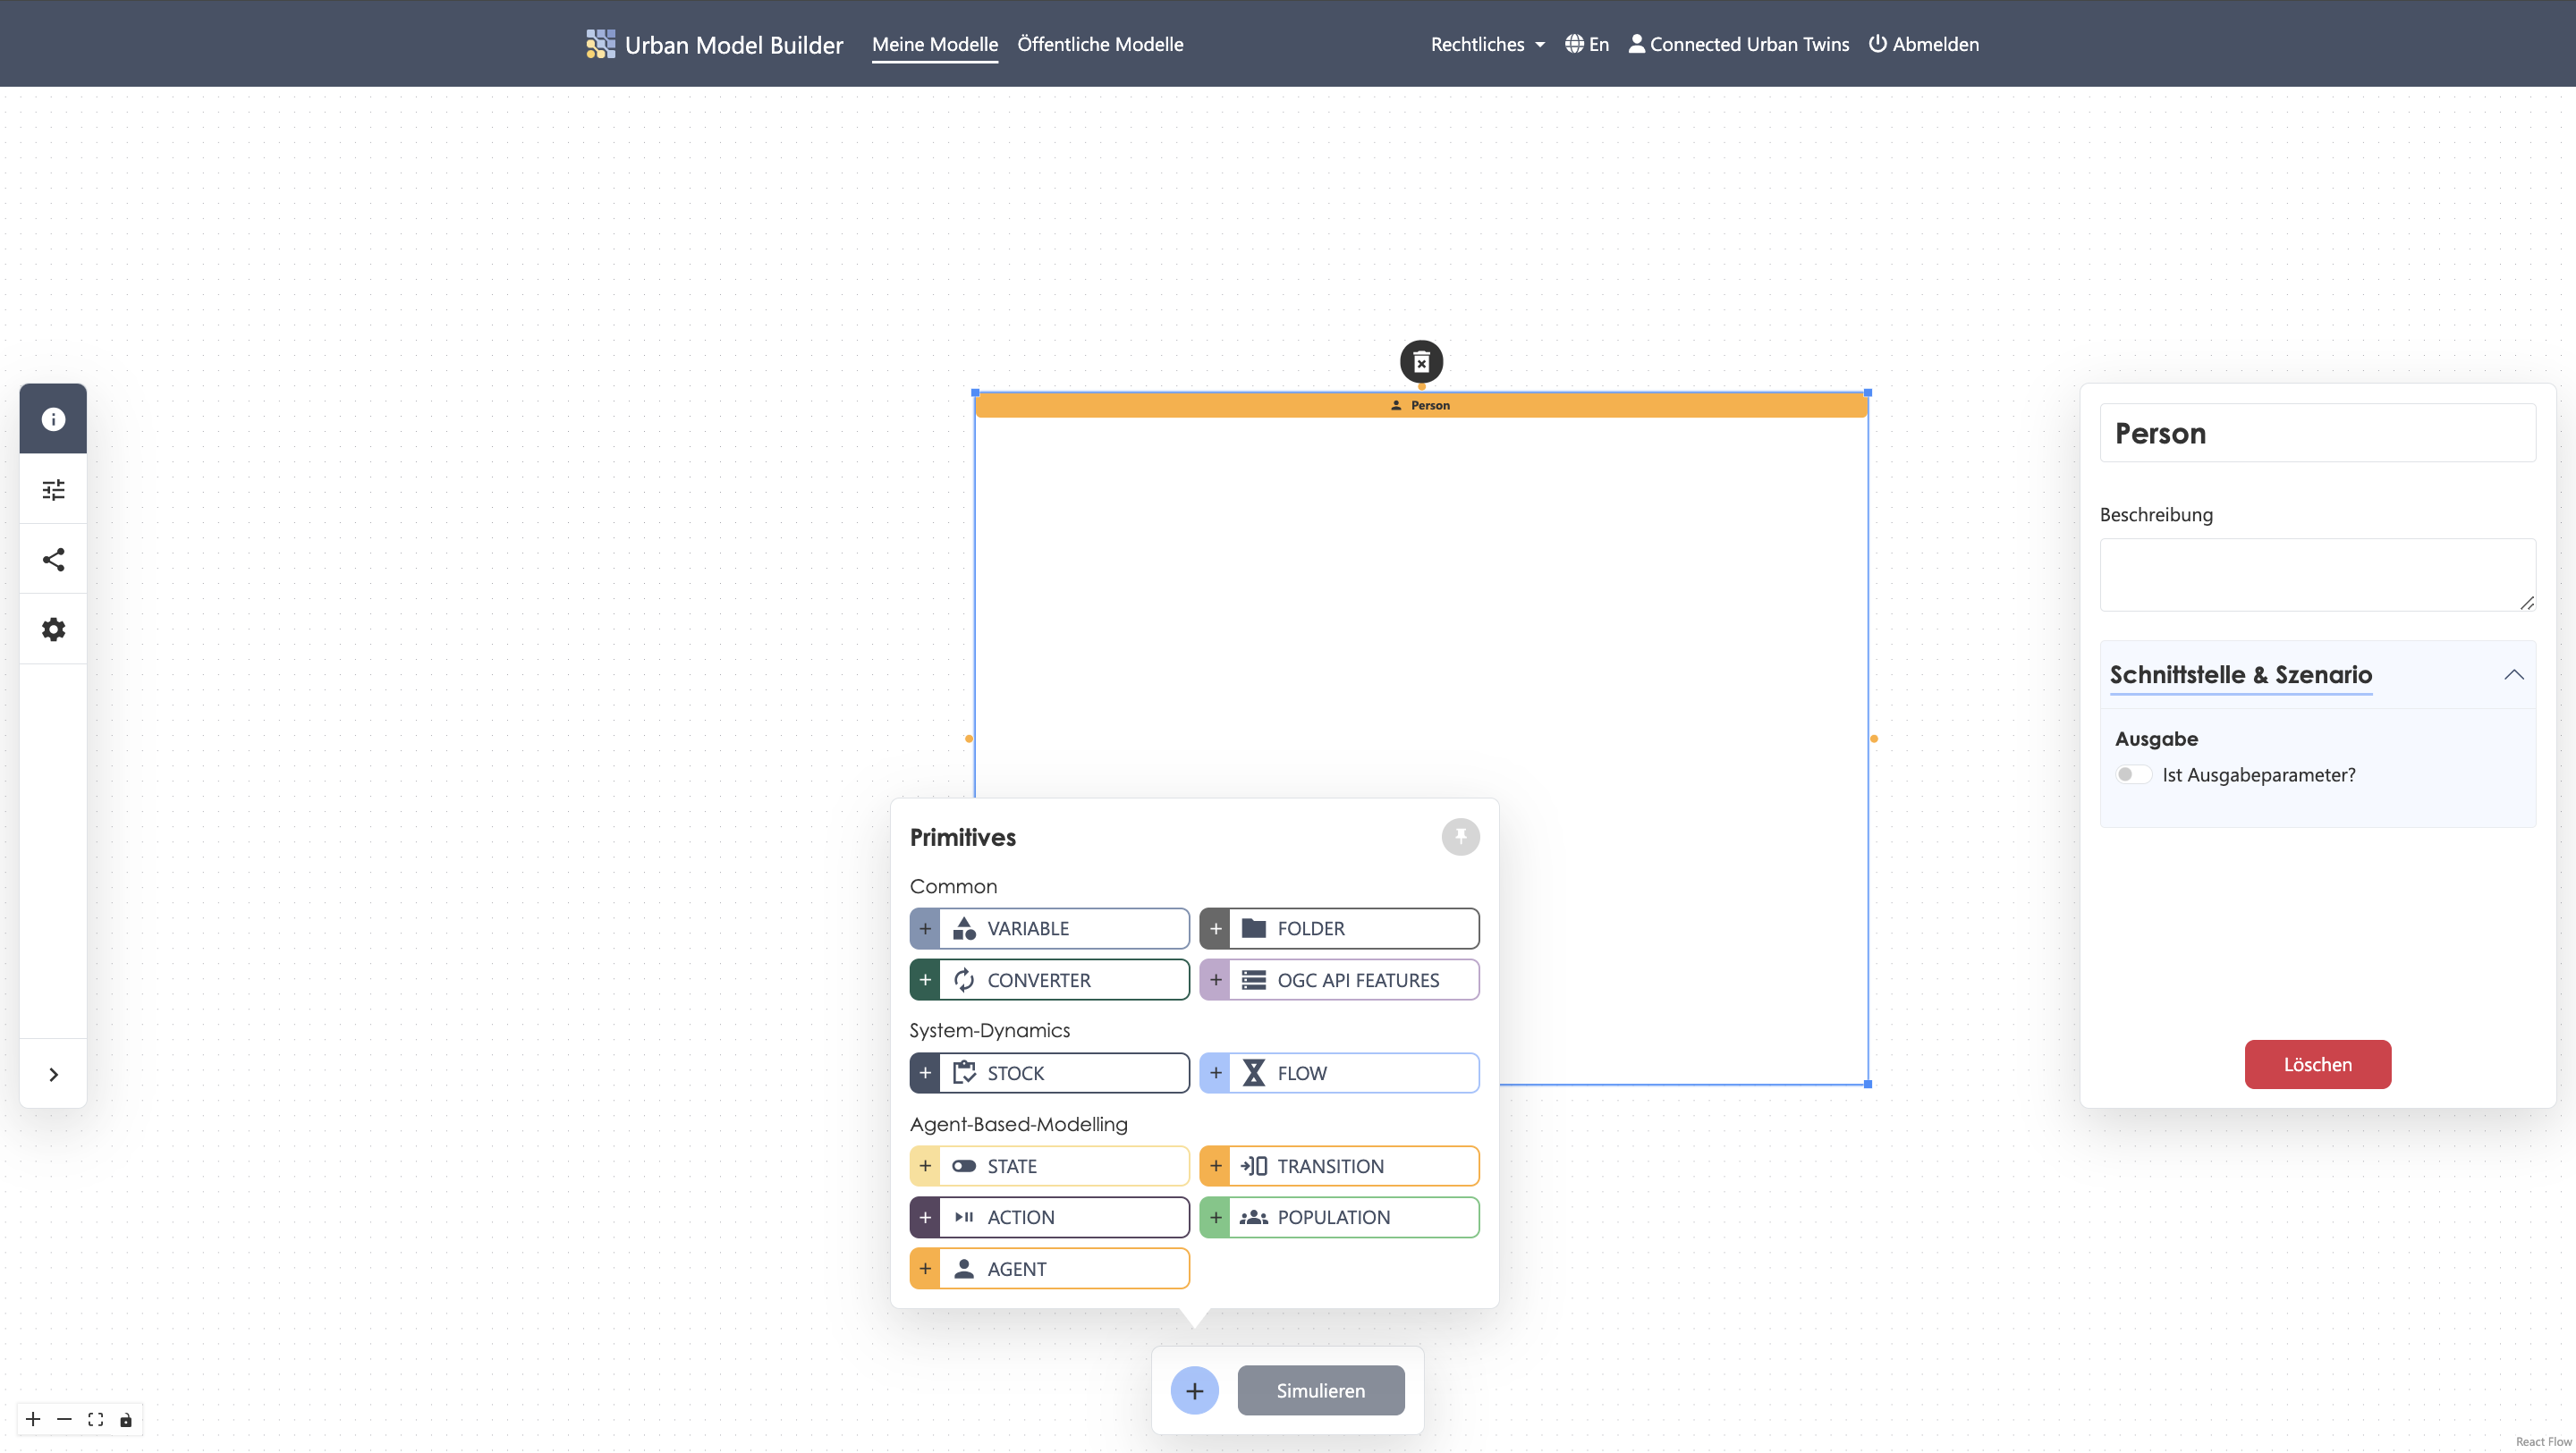Open the Rechtliches dropdown menu
The width and height of the screenshot is (2576, 1453).
click(x=1487, y=44)
